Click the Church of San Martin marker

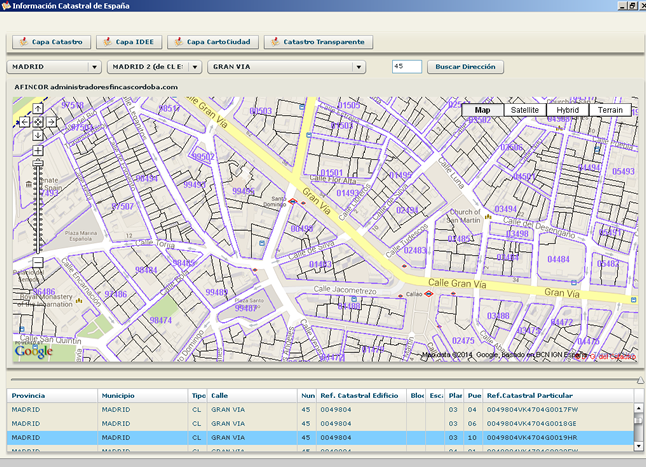click(x=489, y=216)
